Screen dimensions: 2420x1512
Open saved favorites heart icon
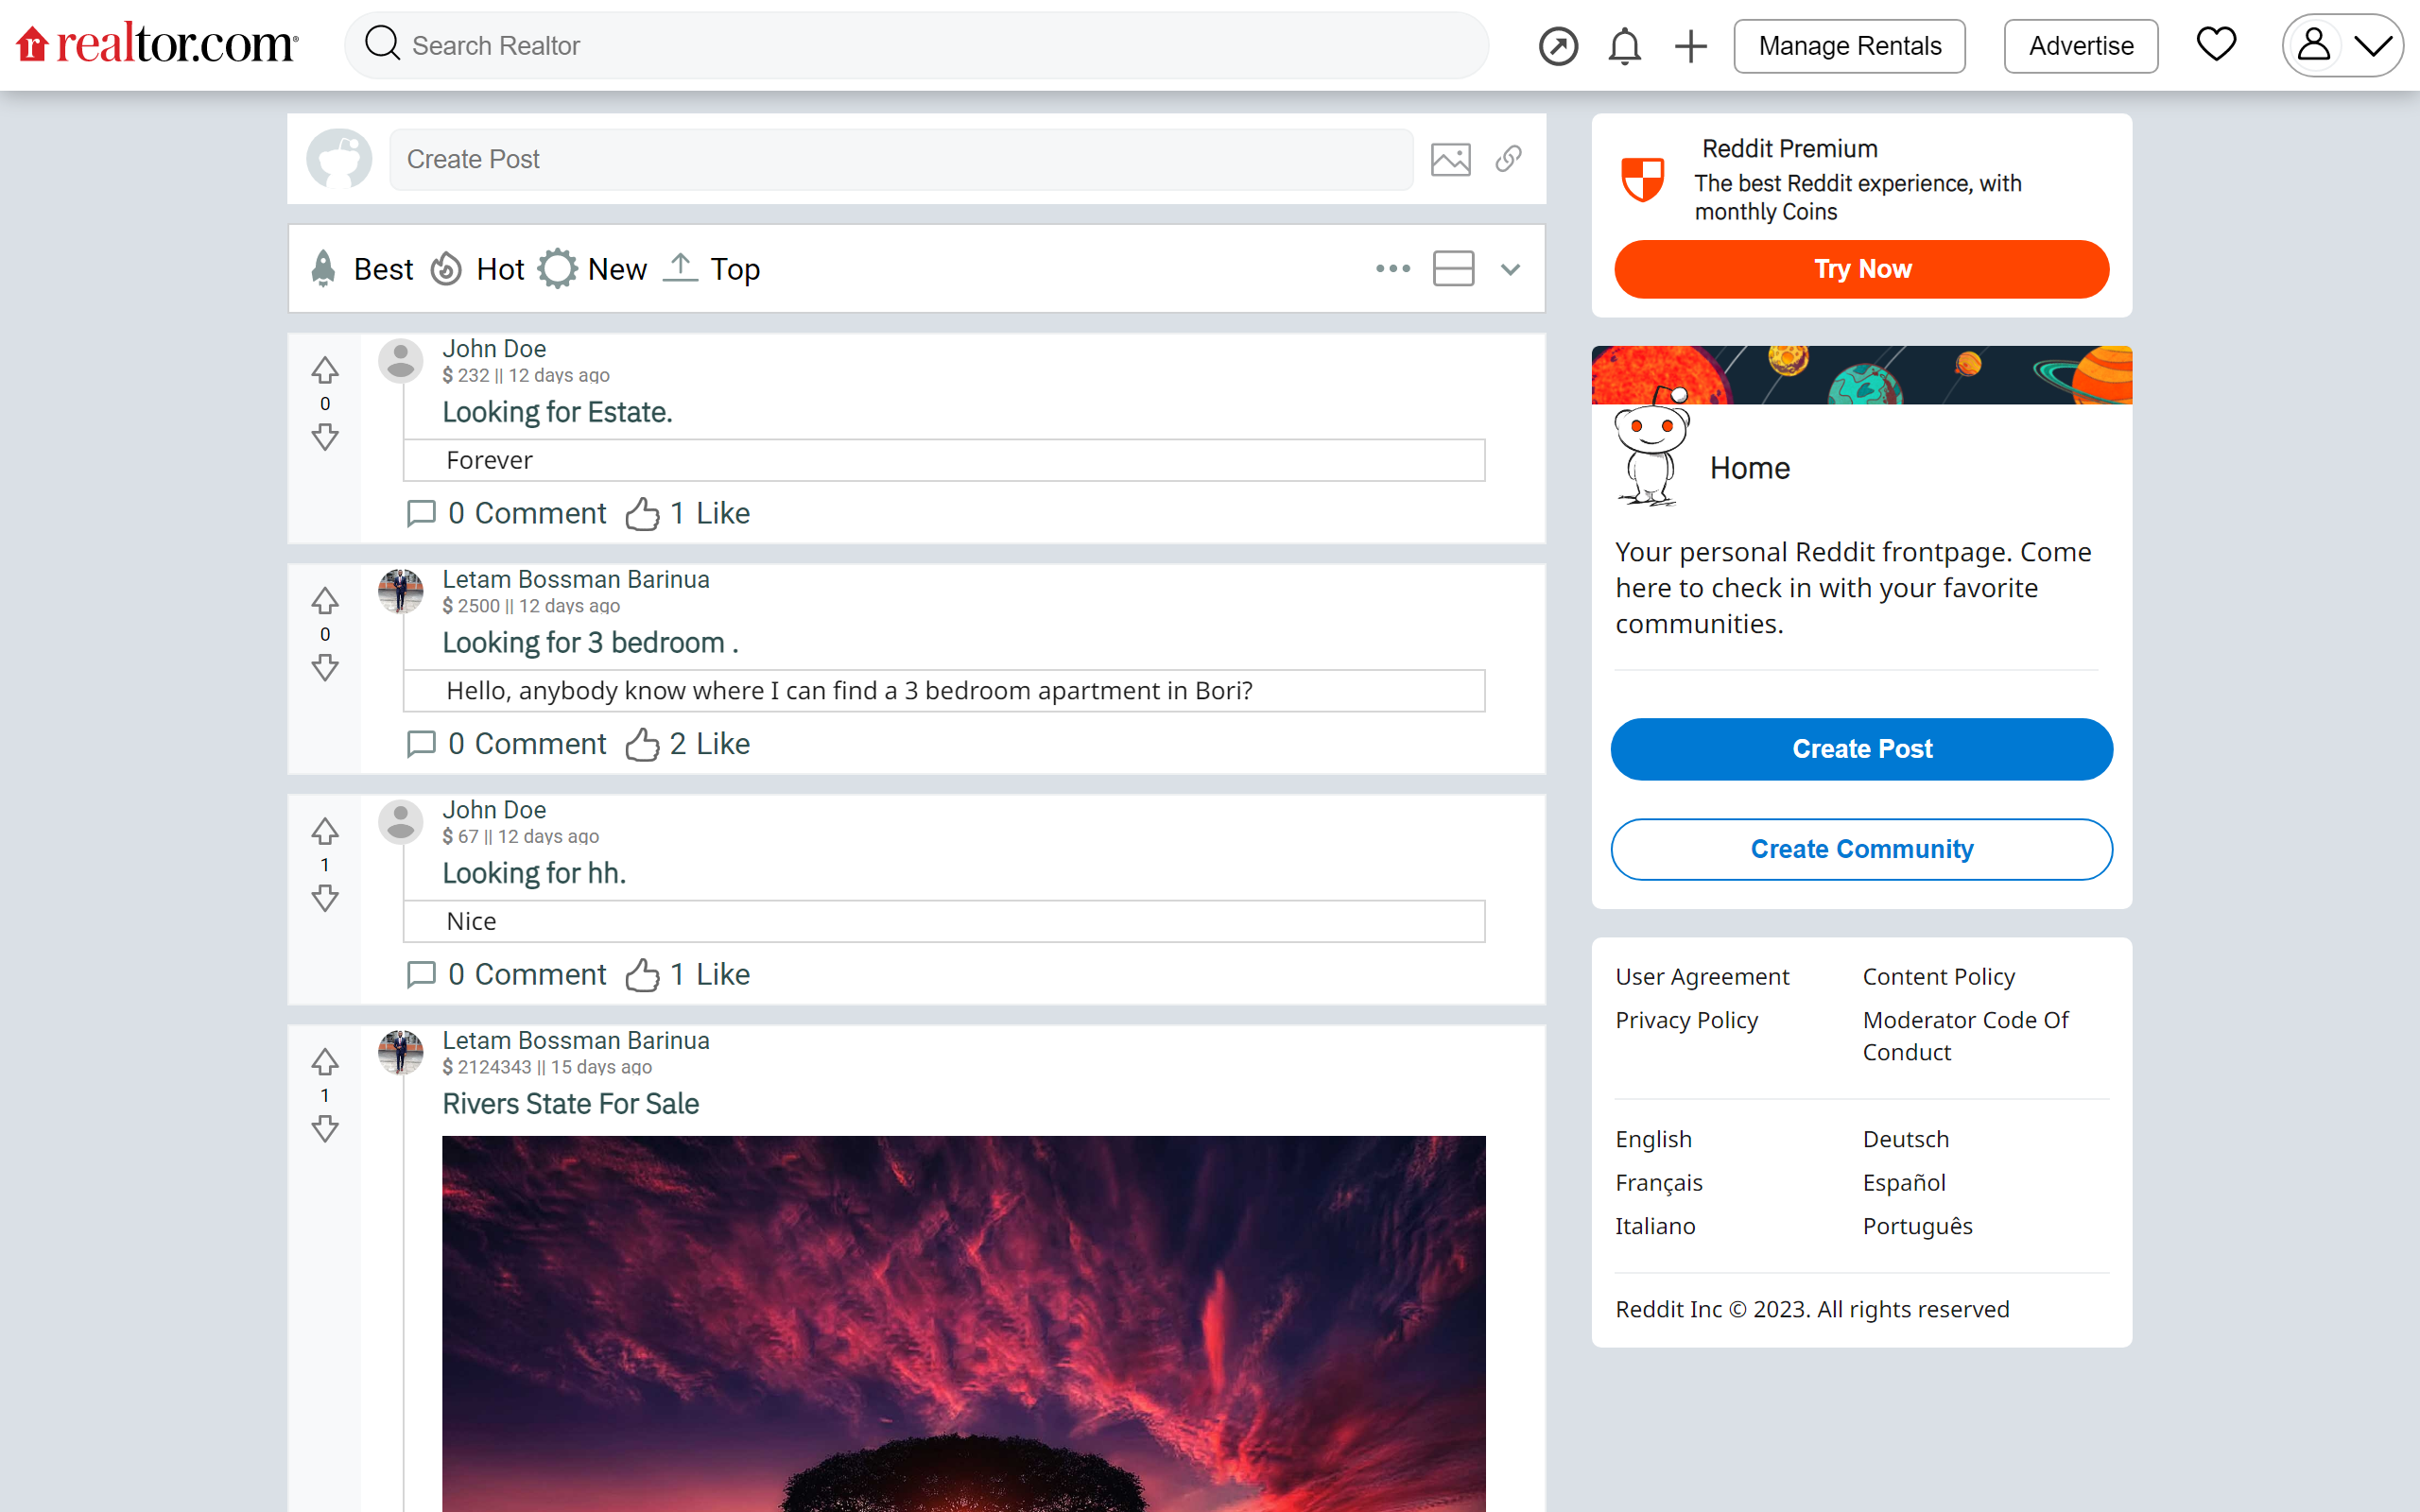coord(2216,44)
